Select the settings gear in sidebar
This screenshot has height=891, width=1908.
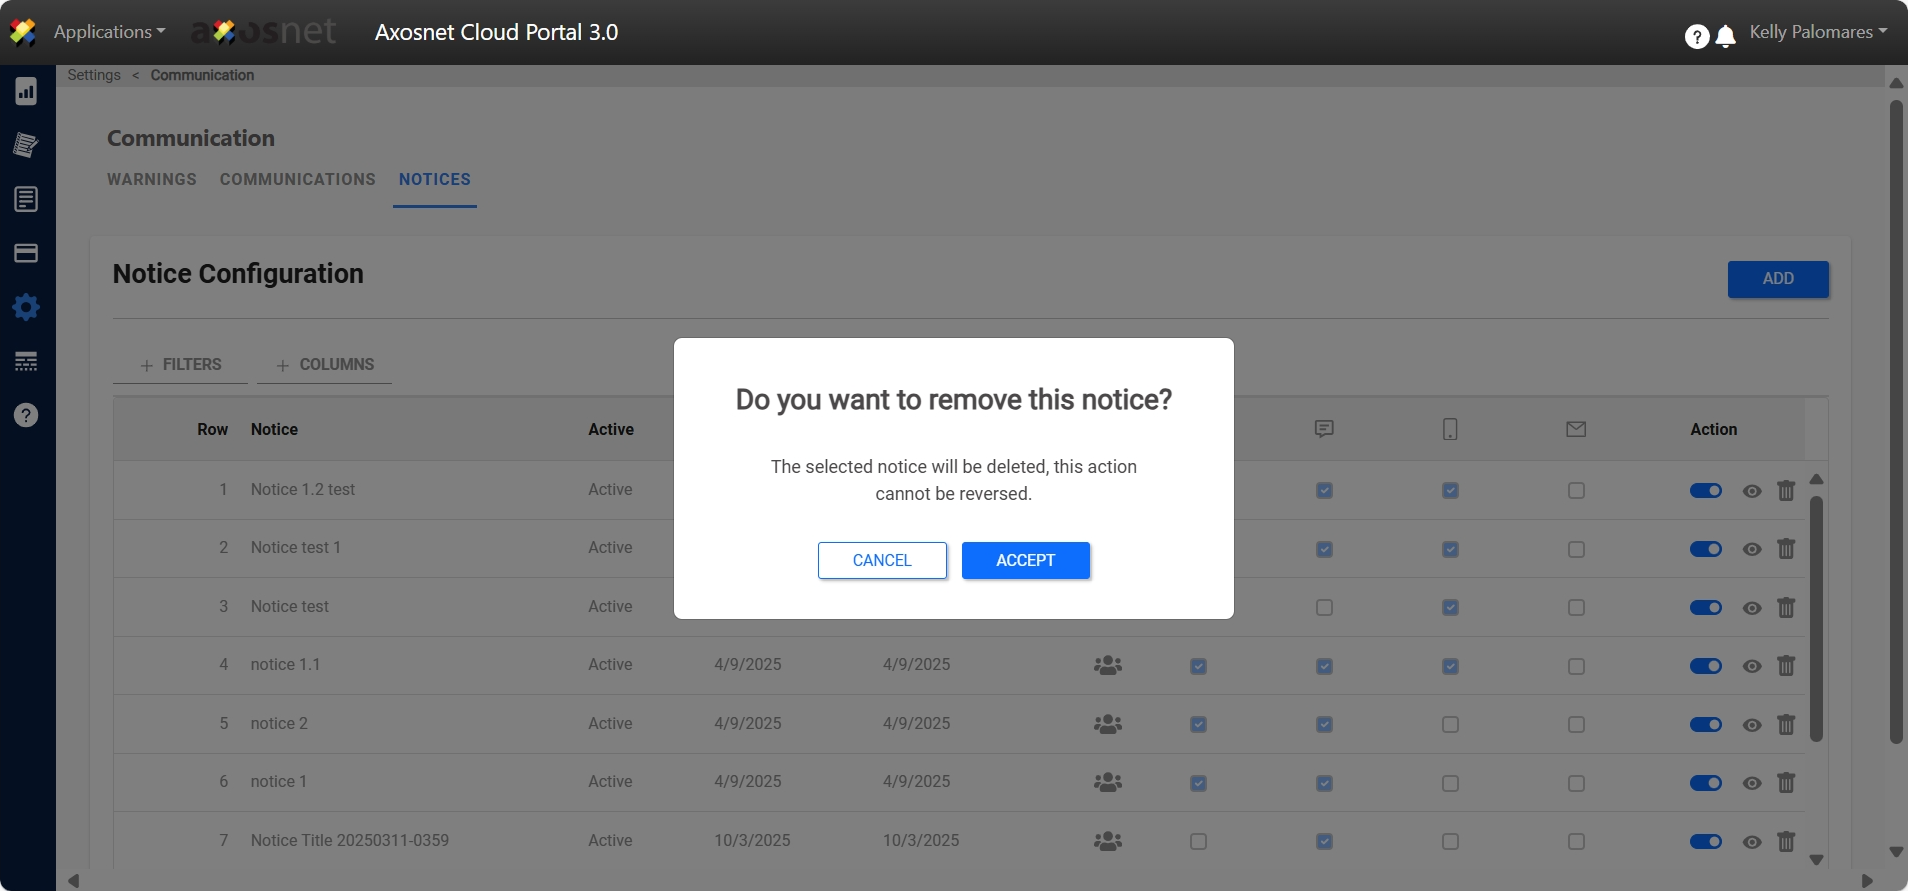[x=26, y=307]
